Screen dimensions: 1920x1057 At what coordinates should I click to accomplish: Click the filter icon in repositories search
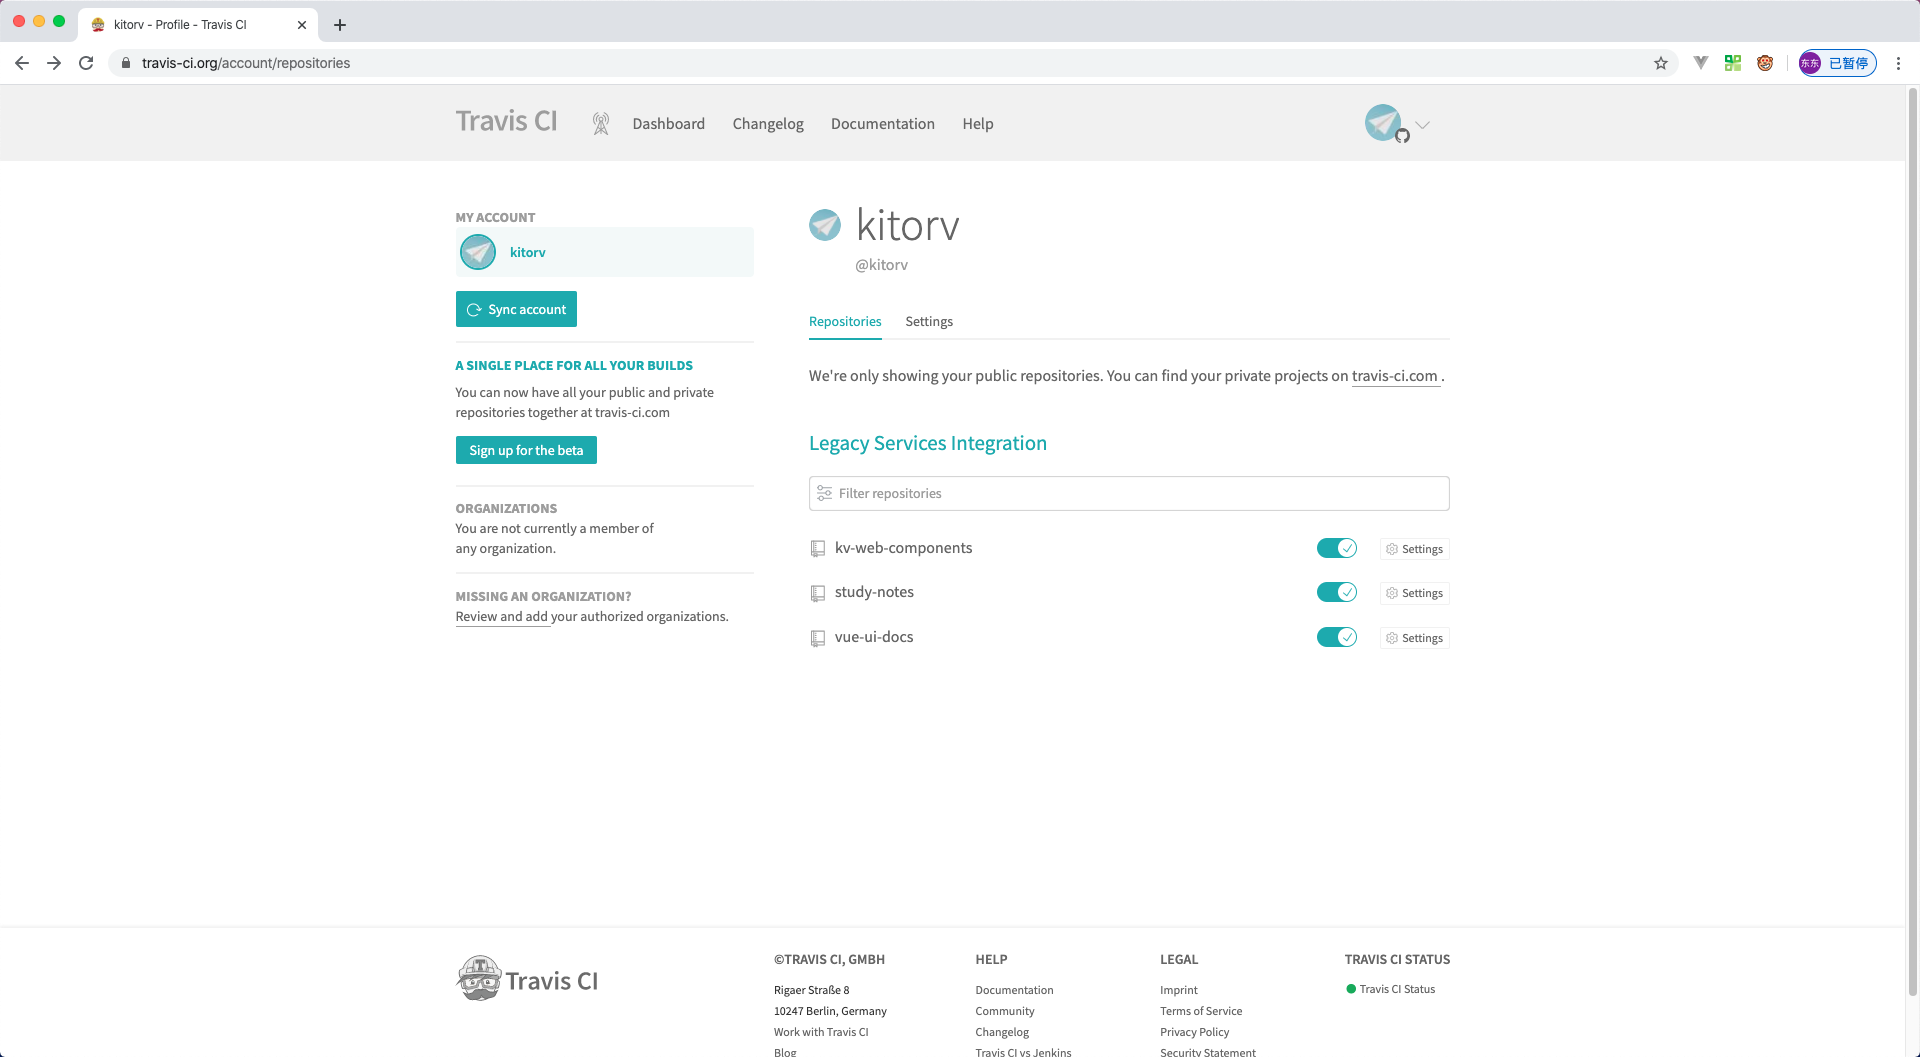825,493
